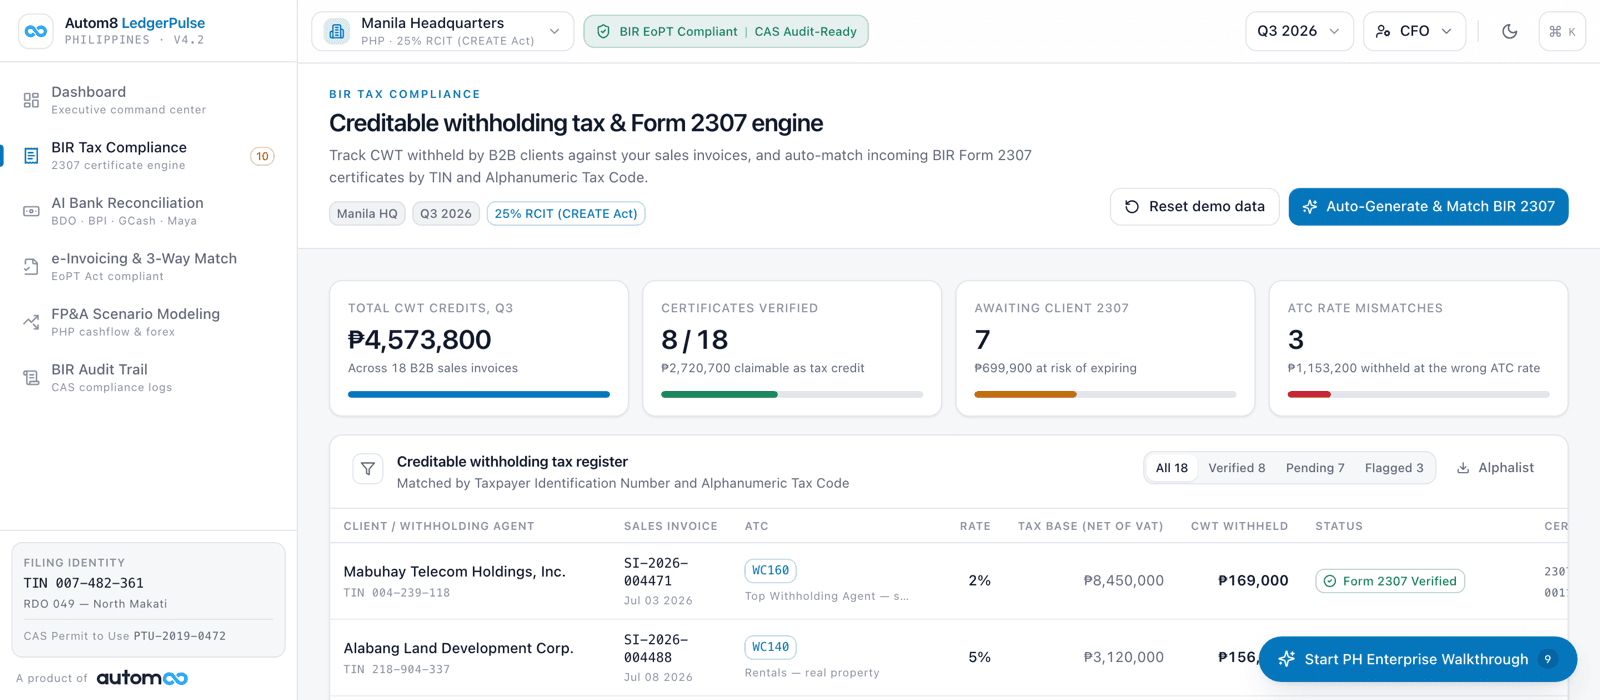Export the Alphalist
Image resolution: width=1600 pixels, height=700 pixels.
[1495, 468]
